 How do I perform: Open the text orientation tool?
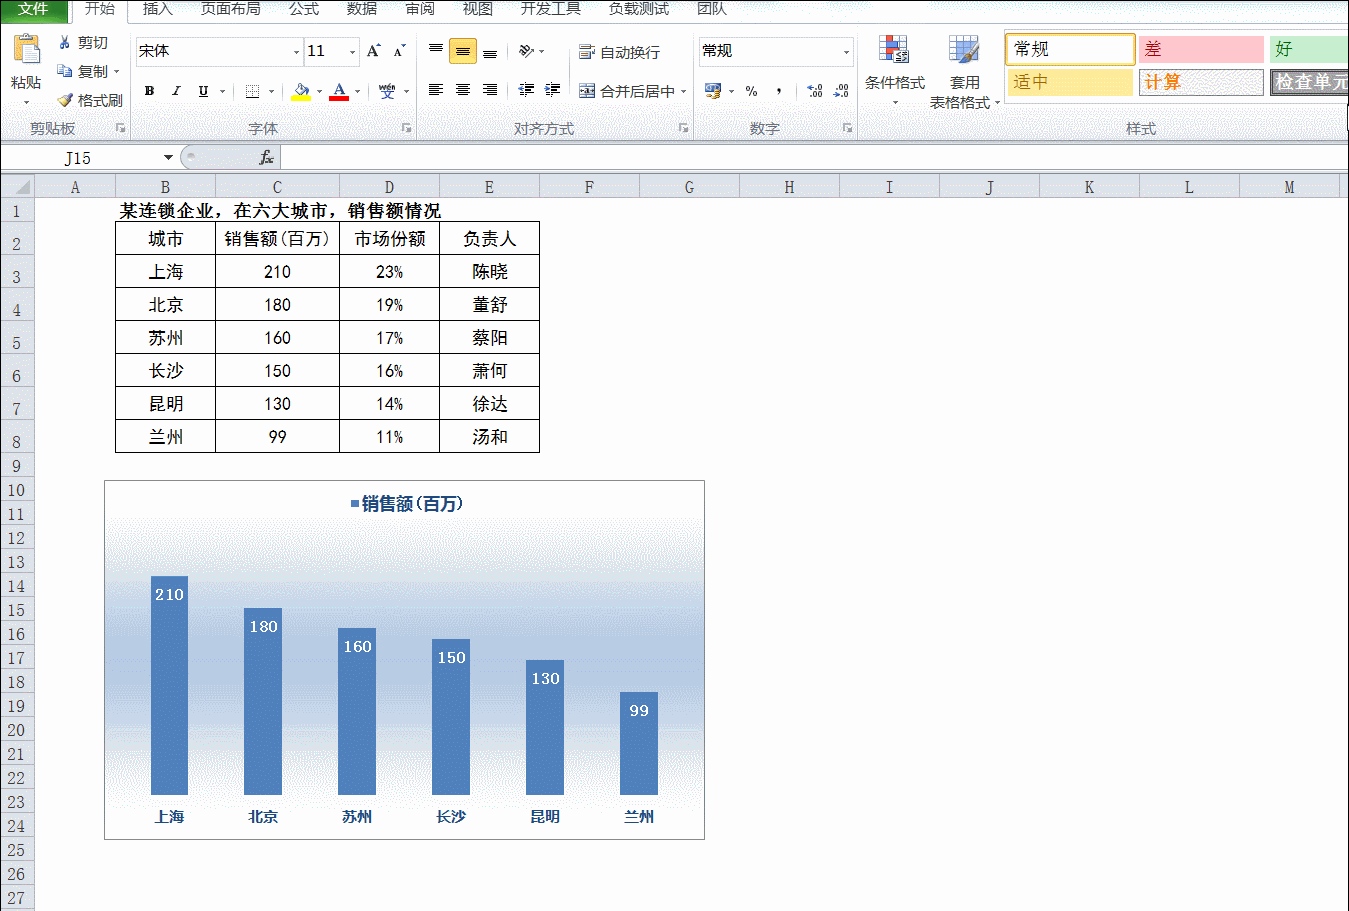(526, 51)
